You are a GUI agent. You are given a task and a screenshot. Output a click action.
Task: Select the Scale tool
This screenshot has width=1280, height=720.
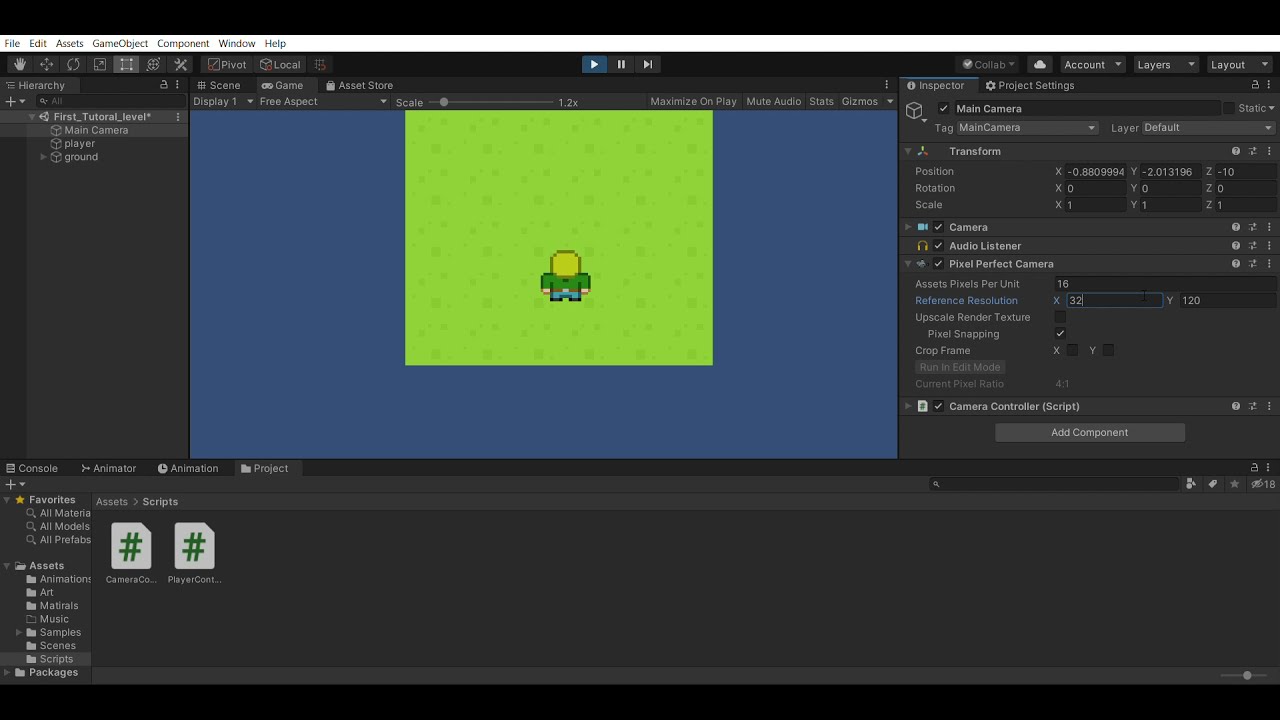coord(100,64)
